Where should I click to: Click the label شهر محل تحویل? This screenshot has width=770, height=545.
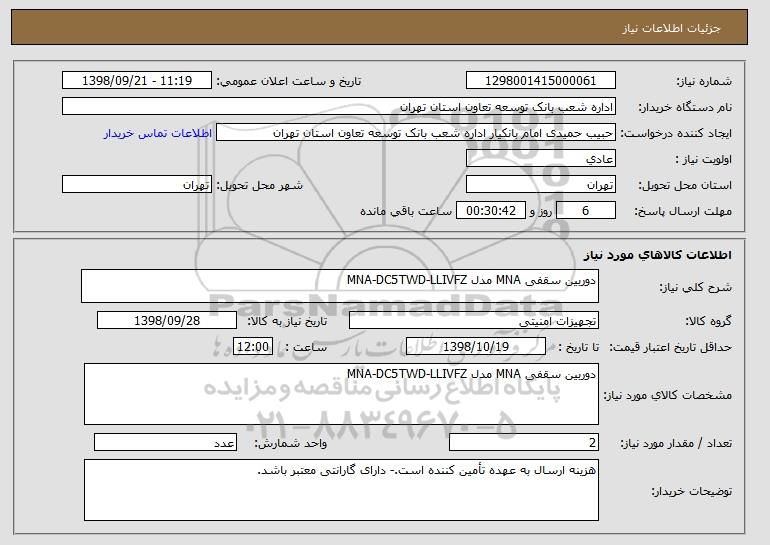(260, 185)
